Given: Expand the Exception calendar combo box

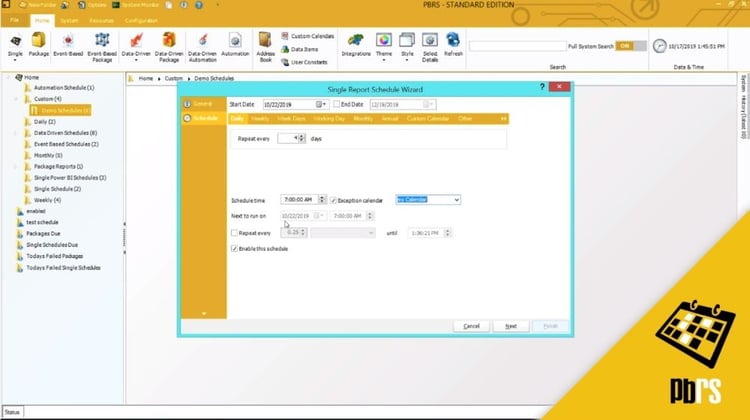Looking at the screenshot, I should click(x=456, y=200).
